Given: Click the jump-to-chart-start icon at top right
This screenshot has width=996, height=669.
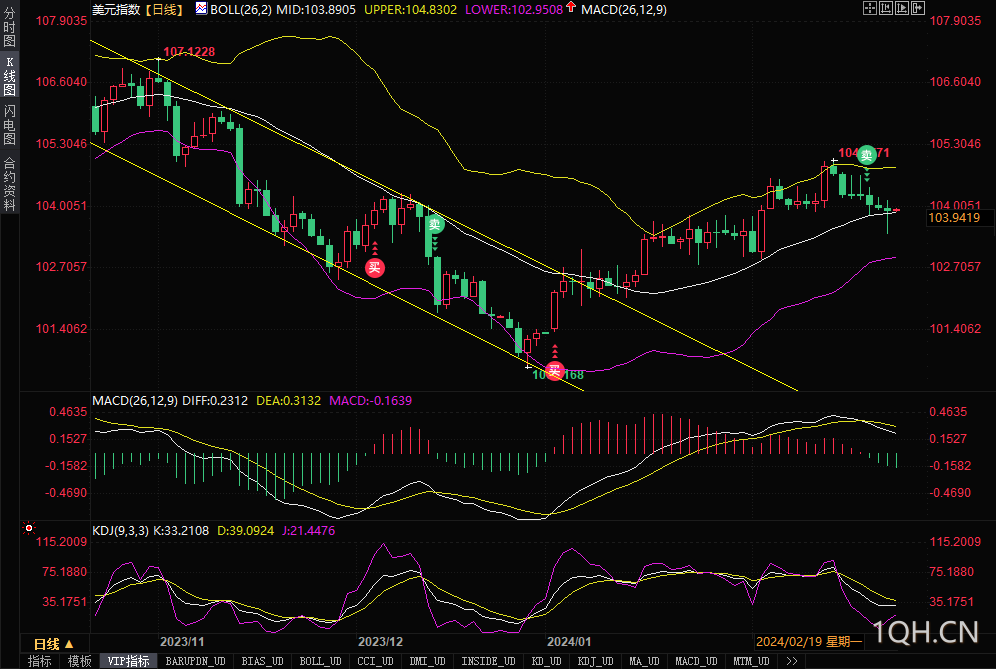Looking at the screenshot, I should [x=885, y=8].
